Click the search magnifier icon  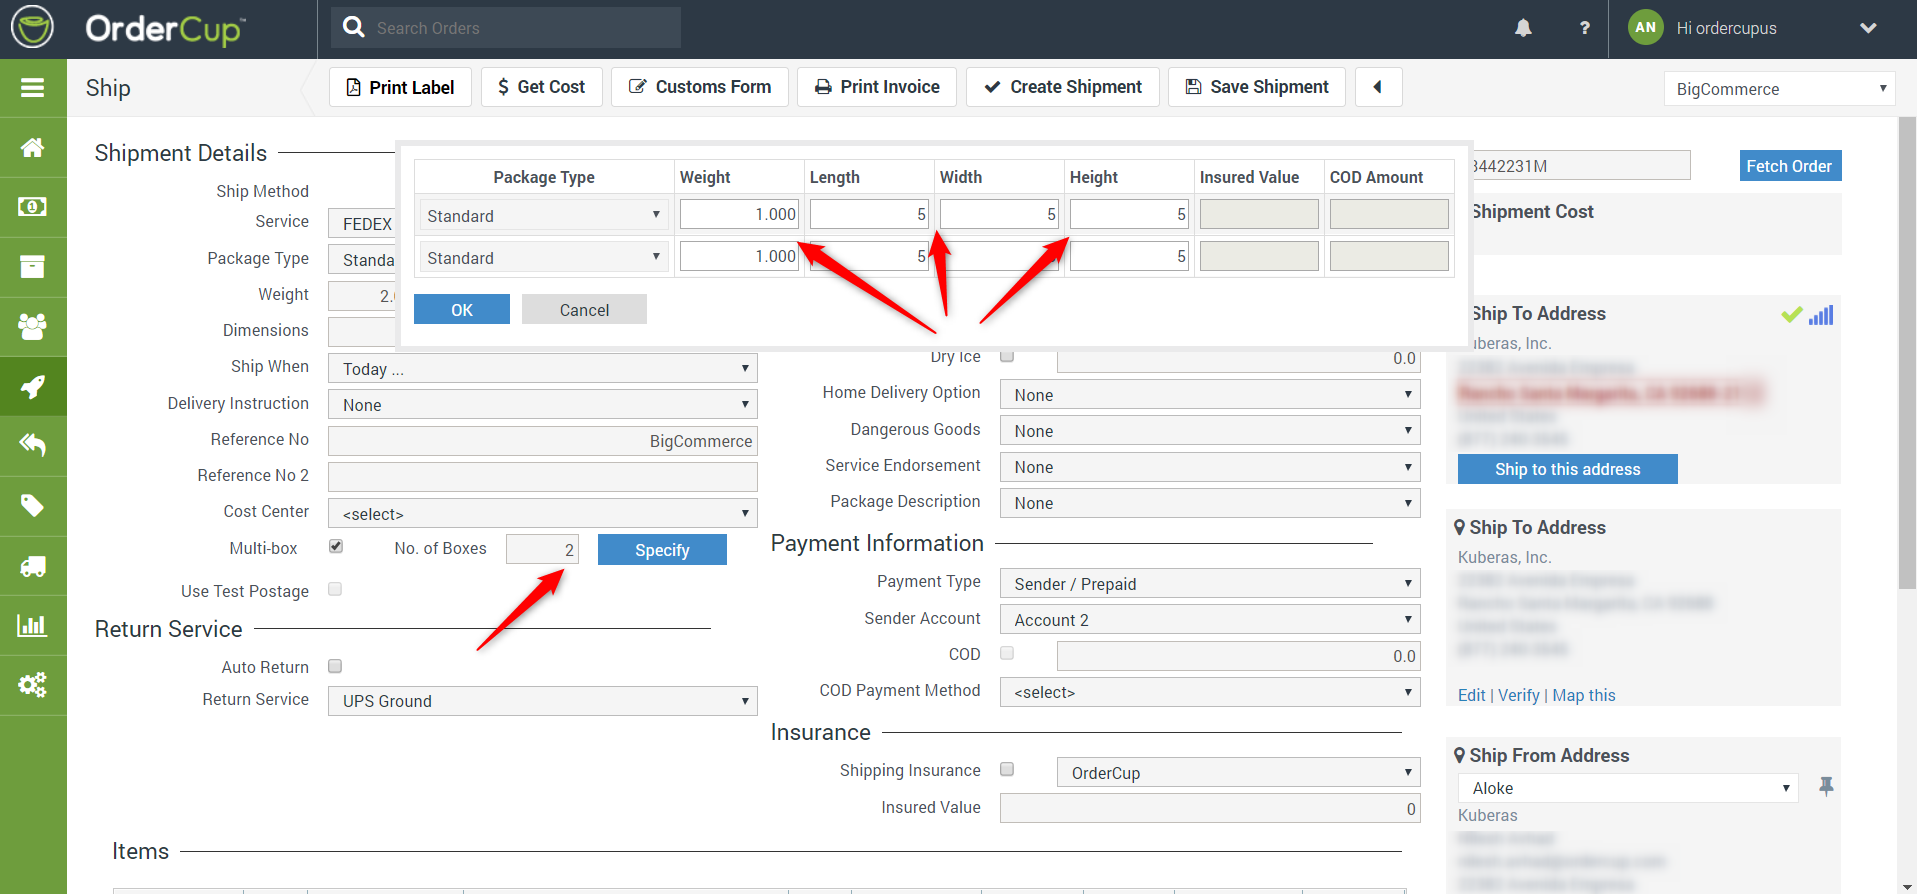[354, 27]
